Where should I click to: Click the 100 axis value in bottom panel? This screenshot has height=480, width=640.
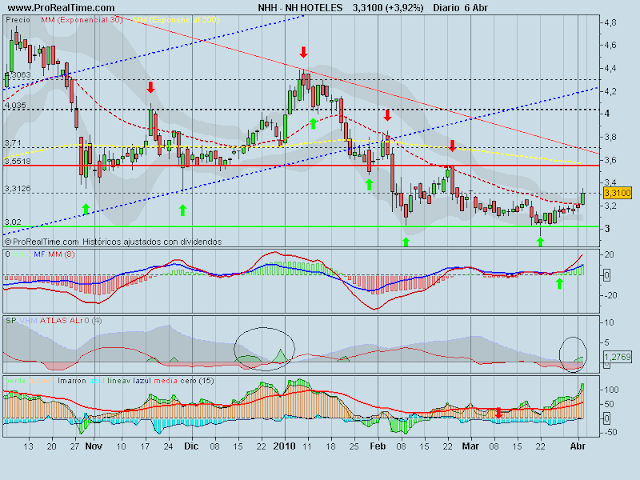point(612,390)
